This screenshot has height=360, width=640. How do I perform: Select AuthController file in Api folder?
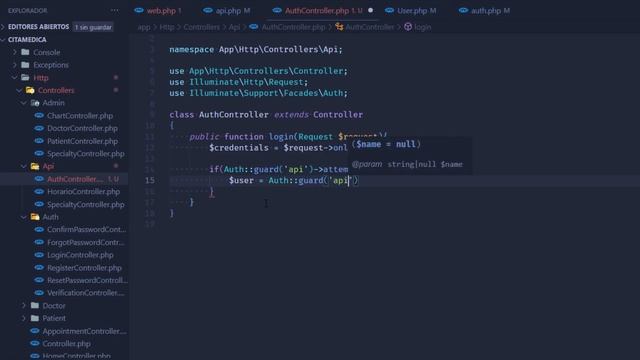tap(75, 179)
